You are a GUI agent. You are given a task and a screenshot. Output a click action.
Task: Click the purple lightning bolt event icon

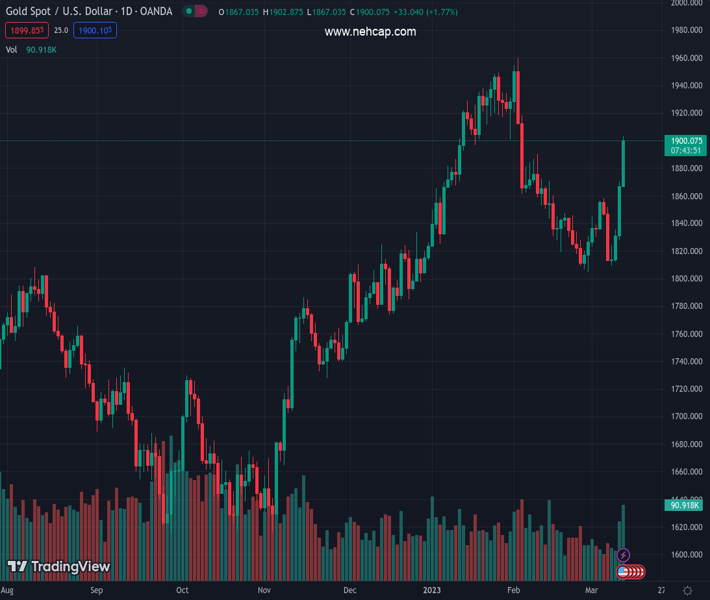[624, 555]
